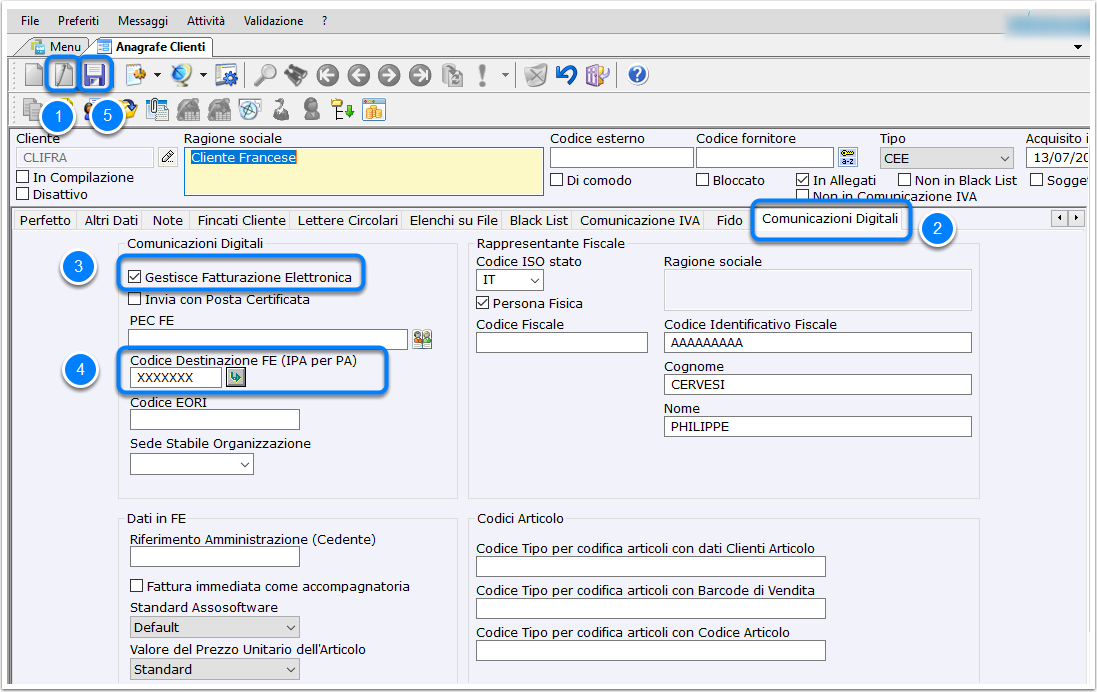Click the a-z key icon beside Codice fornitore
The height and width of the screenshot is (692, 1097).
[x=848, y=157]
